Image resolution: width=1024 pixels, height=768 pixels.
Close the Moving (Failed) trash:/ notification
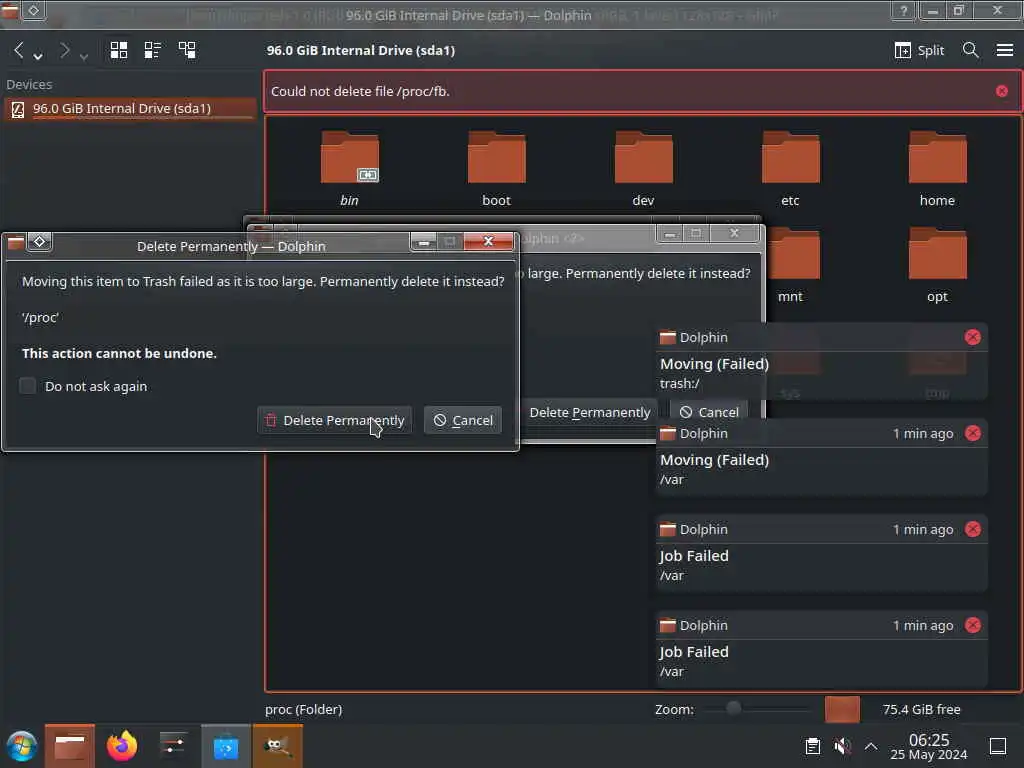[972, 337]
